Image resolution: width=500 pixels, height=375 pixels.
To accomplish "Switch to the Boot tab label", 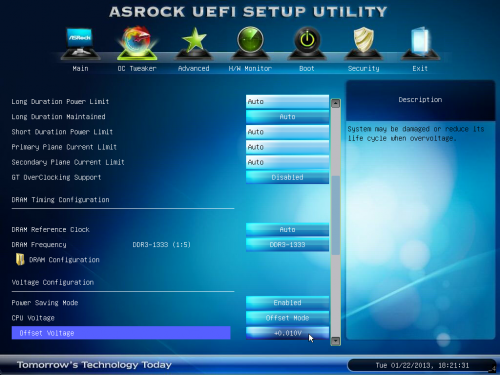I will [x=307, y=68].
